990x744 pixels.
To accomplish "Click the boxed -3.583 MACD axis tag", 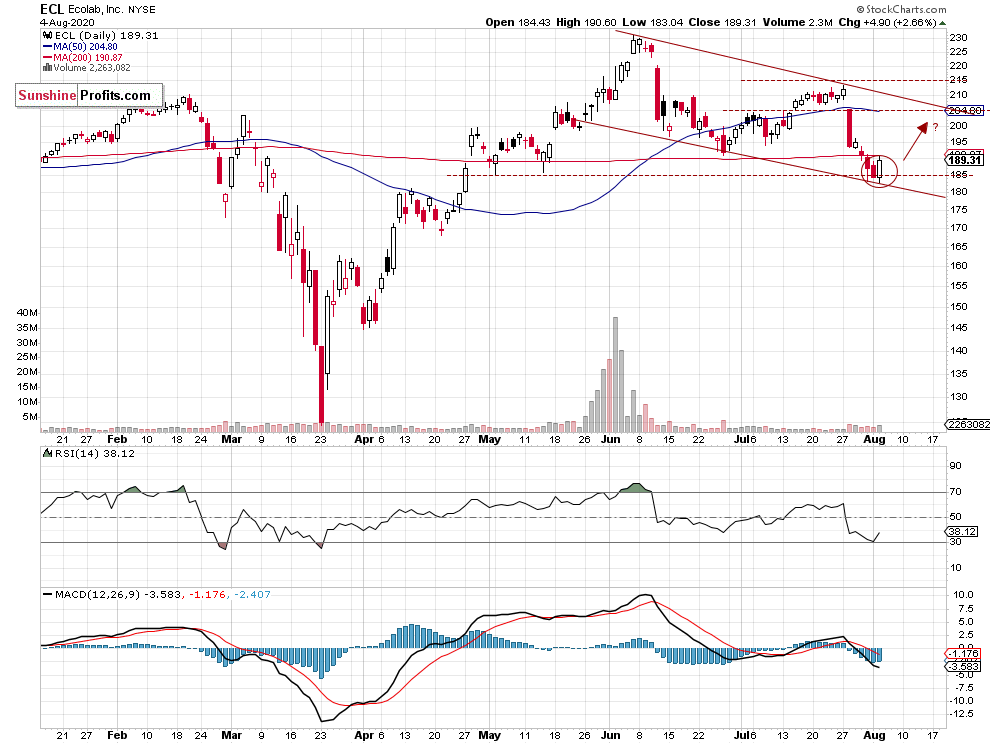I will pyautogui.click(x=963, y=666).
